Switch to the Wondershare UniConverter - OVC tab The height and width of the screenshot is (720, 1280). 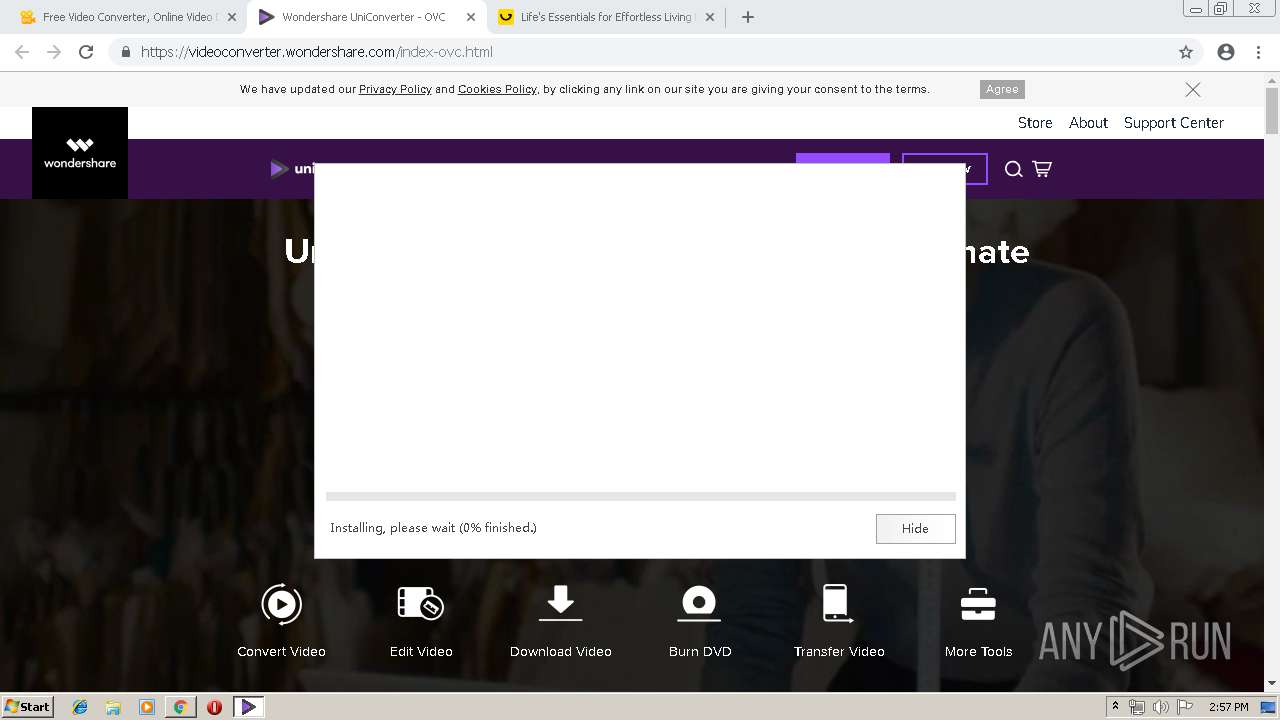pyautogui.click(x=364, y=17)
